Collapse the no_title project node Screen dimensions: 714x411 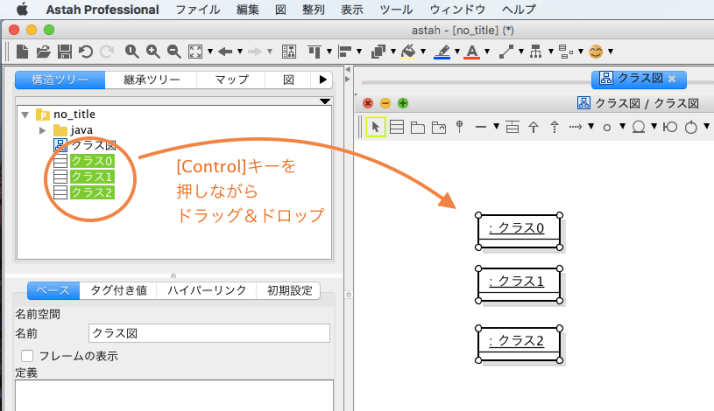pyautogui.click(x=25, y=114)
